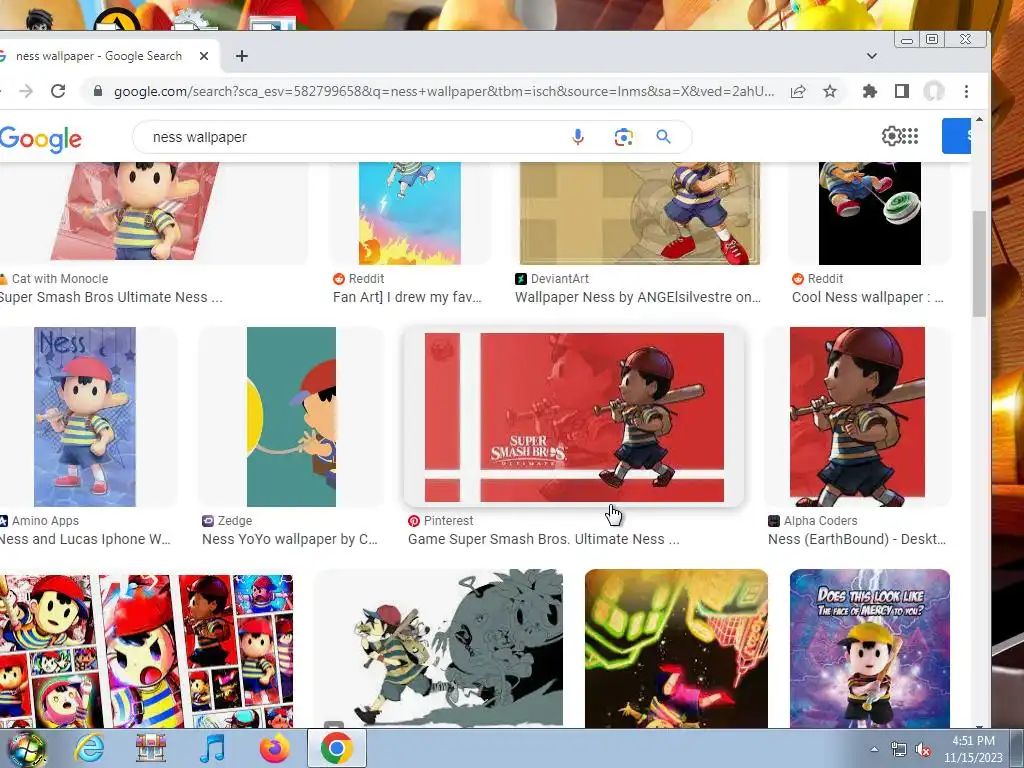The height and width of the screenshot is (768, 1024).
Task: Click the ness wallpaper search field
Action: 353,137
